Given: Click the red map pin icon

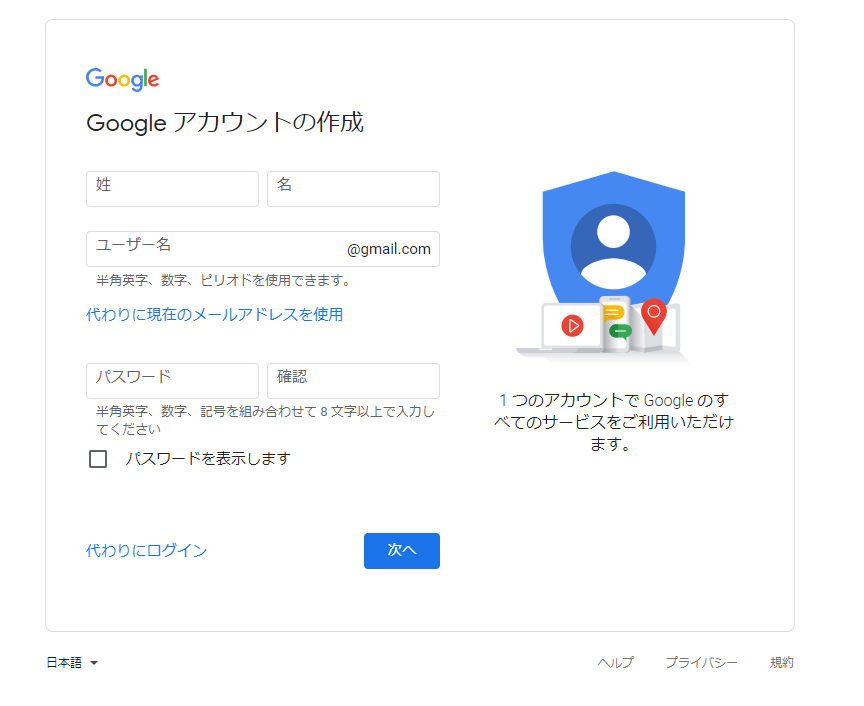Looking at the screenshot, I should click(654, 316).
